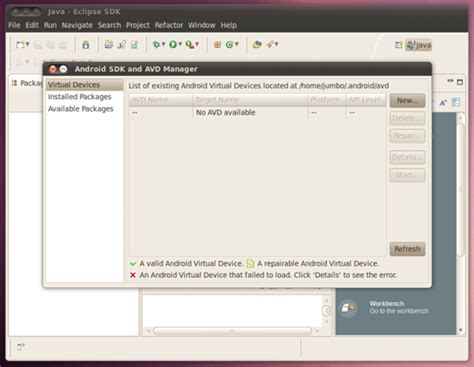Expand the External Tools dropdown arrow

[197, 44]
